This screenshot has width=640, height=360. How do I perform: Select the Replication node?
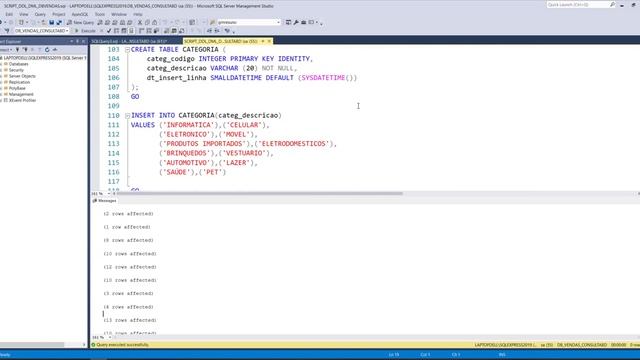pyautogui.click(x=19, y=82)
